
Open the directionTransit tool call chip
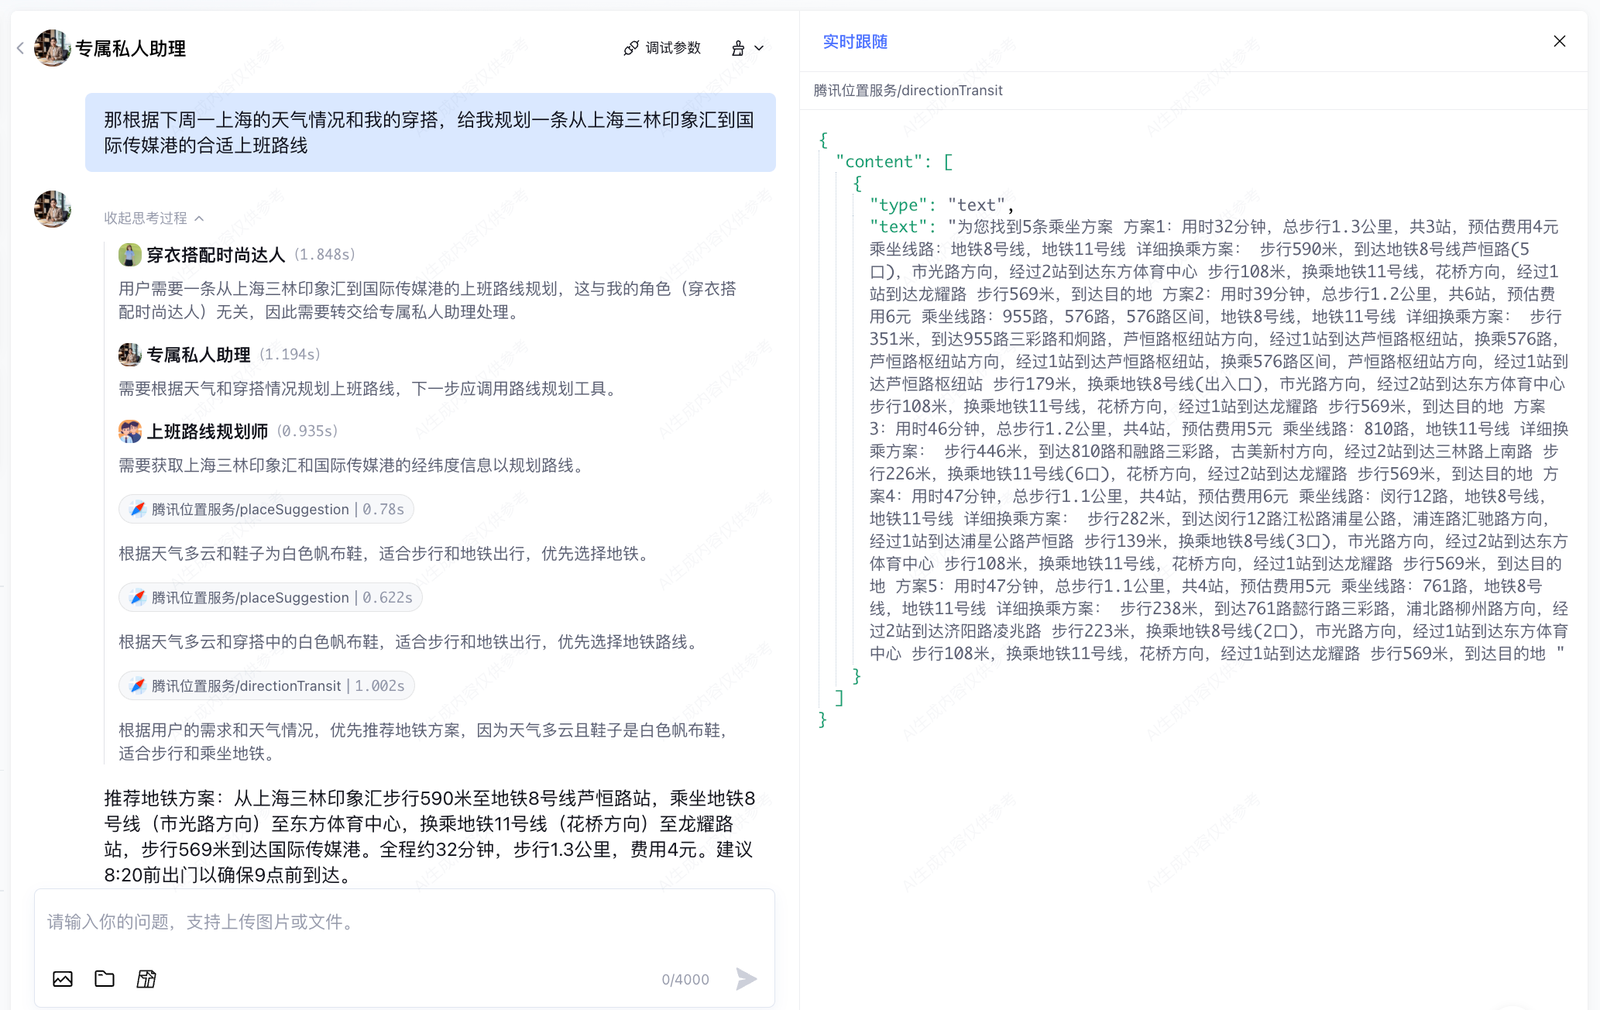click(x=266, y=685)
